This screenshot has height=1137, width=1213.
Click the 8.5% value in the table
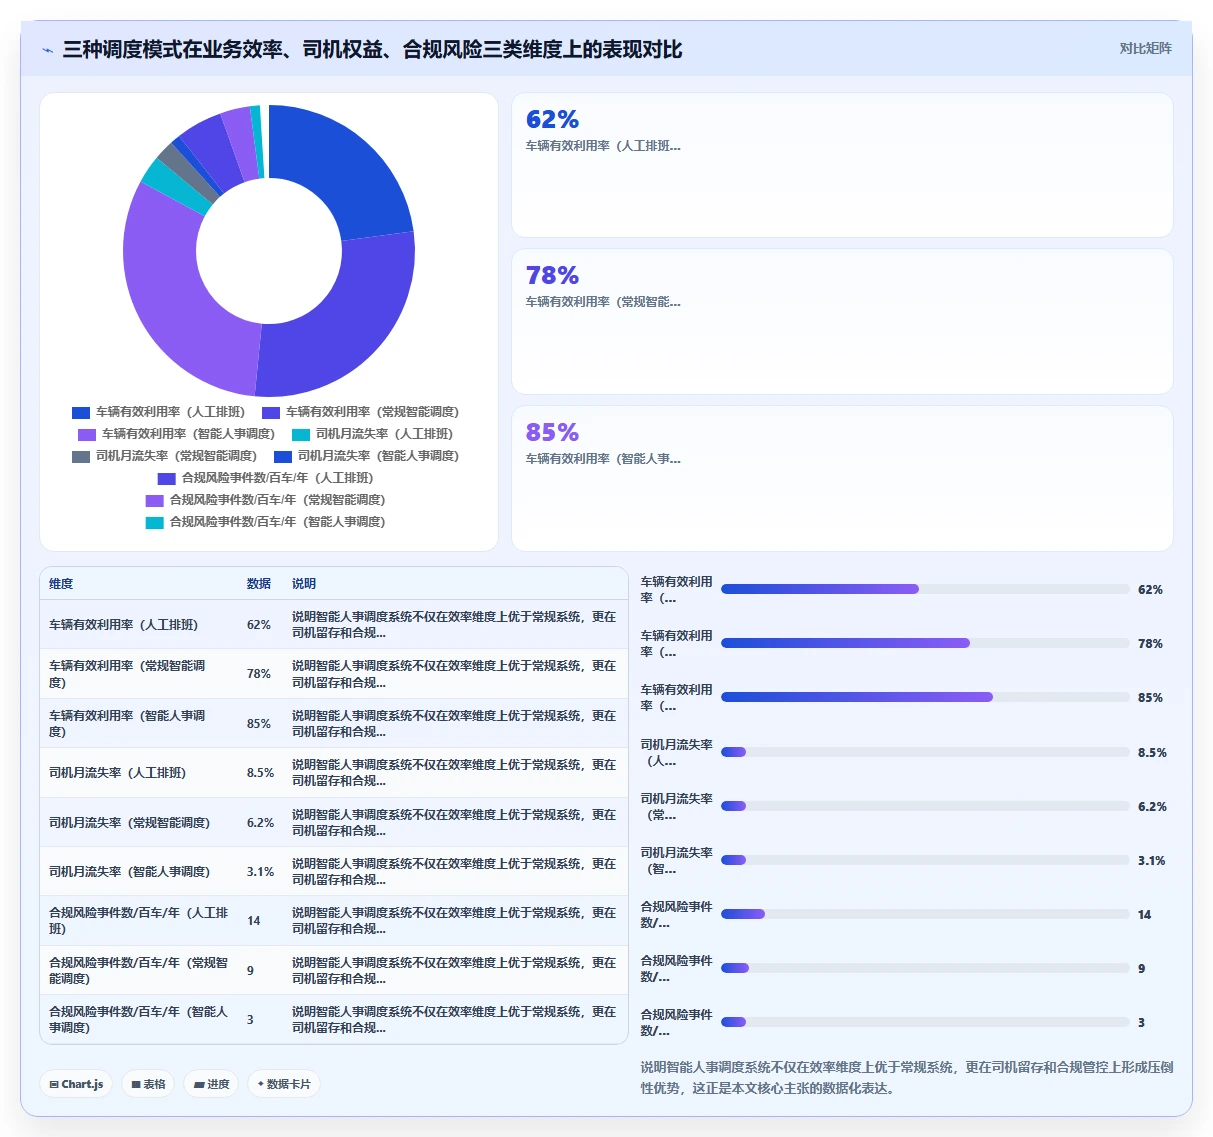pyautogui.click(x=260, y=773)
